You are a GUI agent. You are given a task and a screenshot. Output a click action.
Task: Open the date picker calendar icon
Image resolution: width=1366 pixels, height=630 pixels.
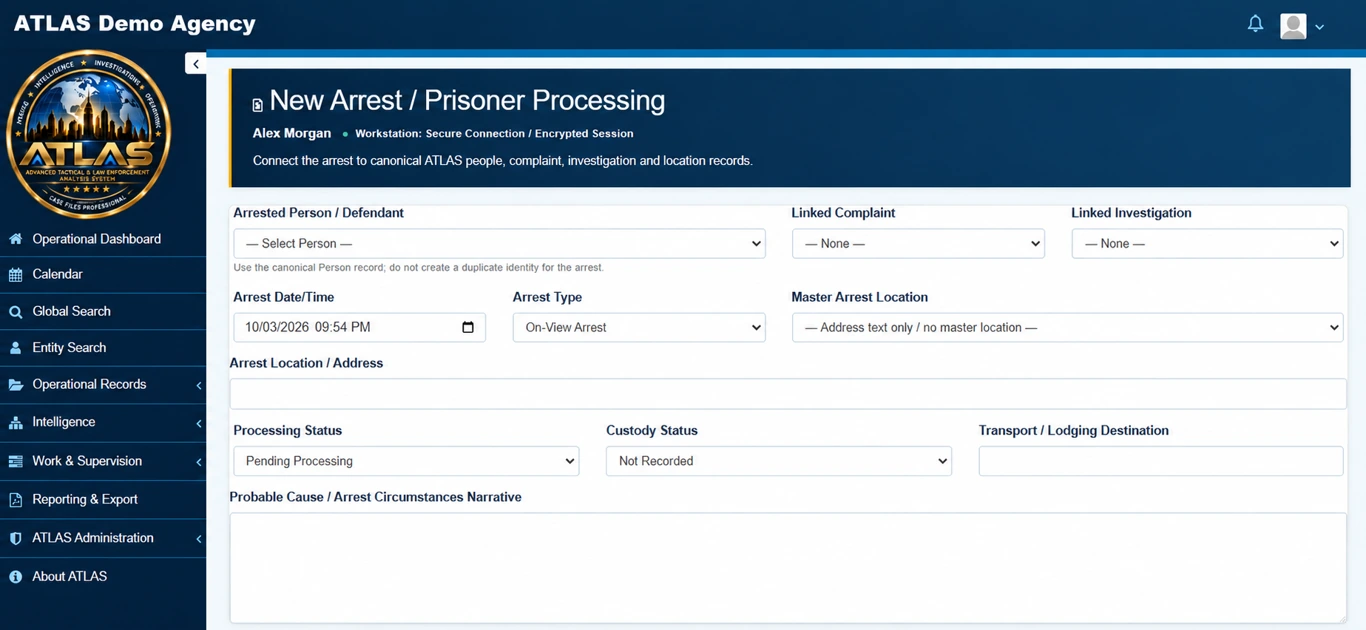468,327
